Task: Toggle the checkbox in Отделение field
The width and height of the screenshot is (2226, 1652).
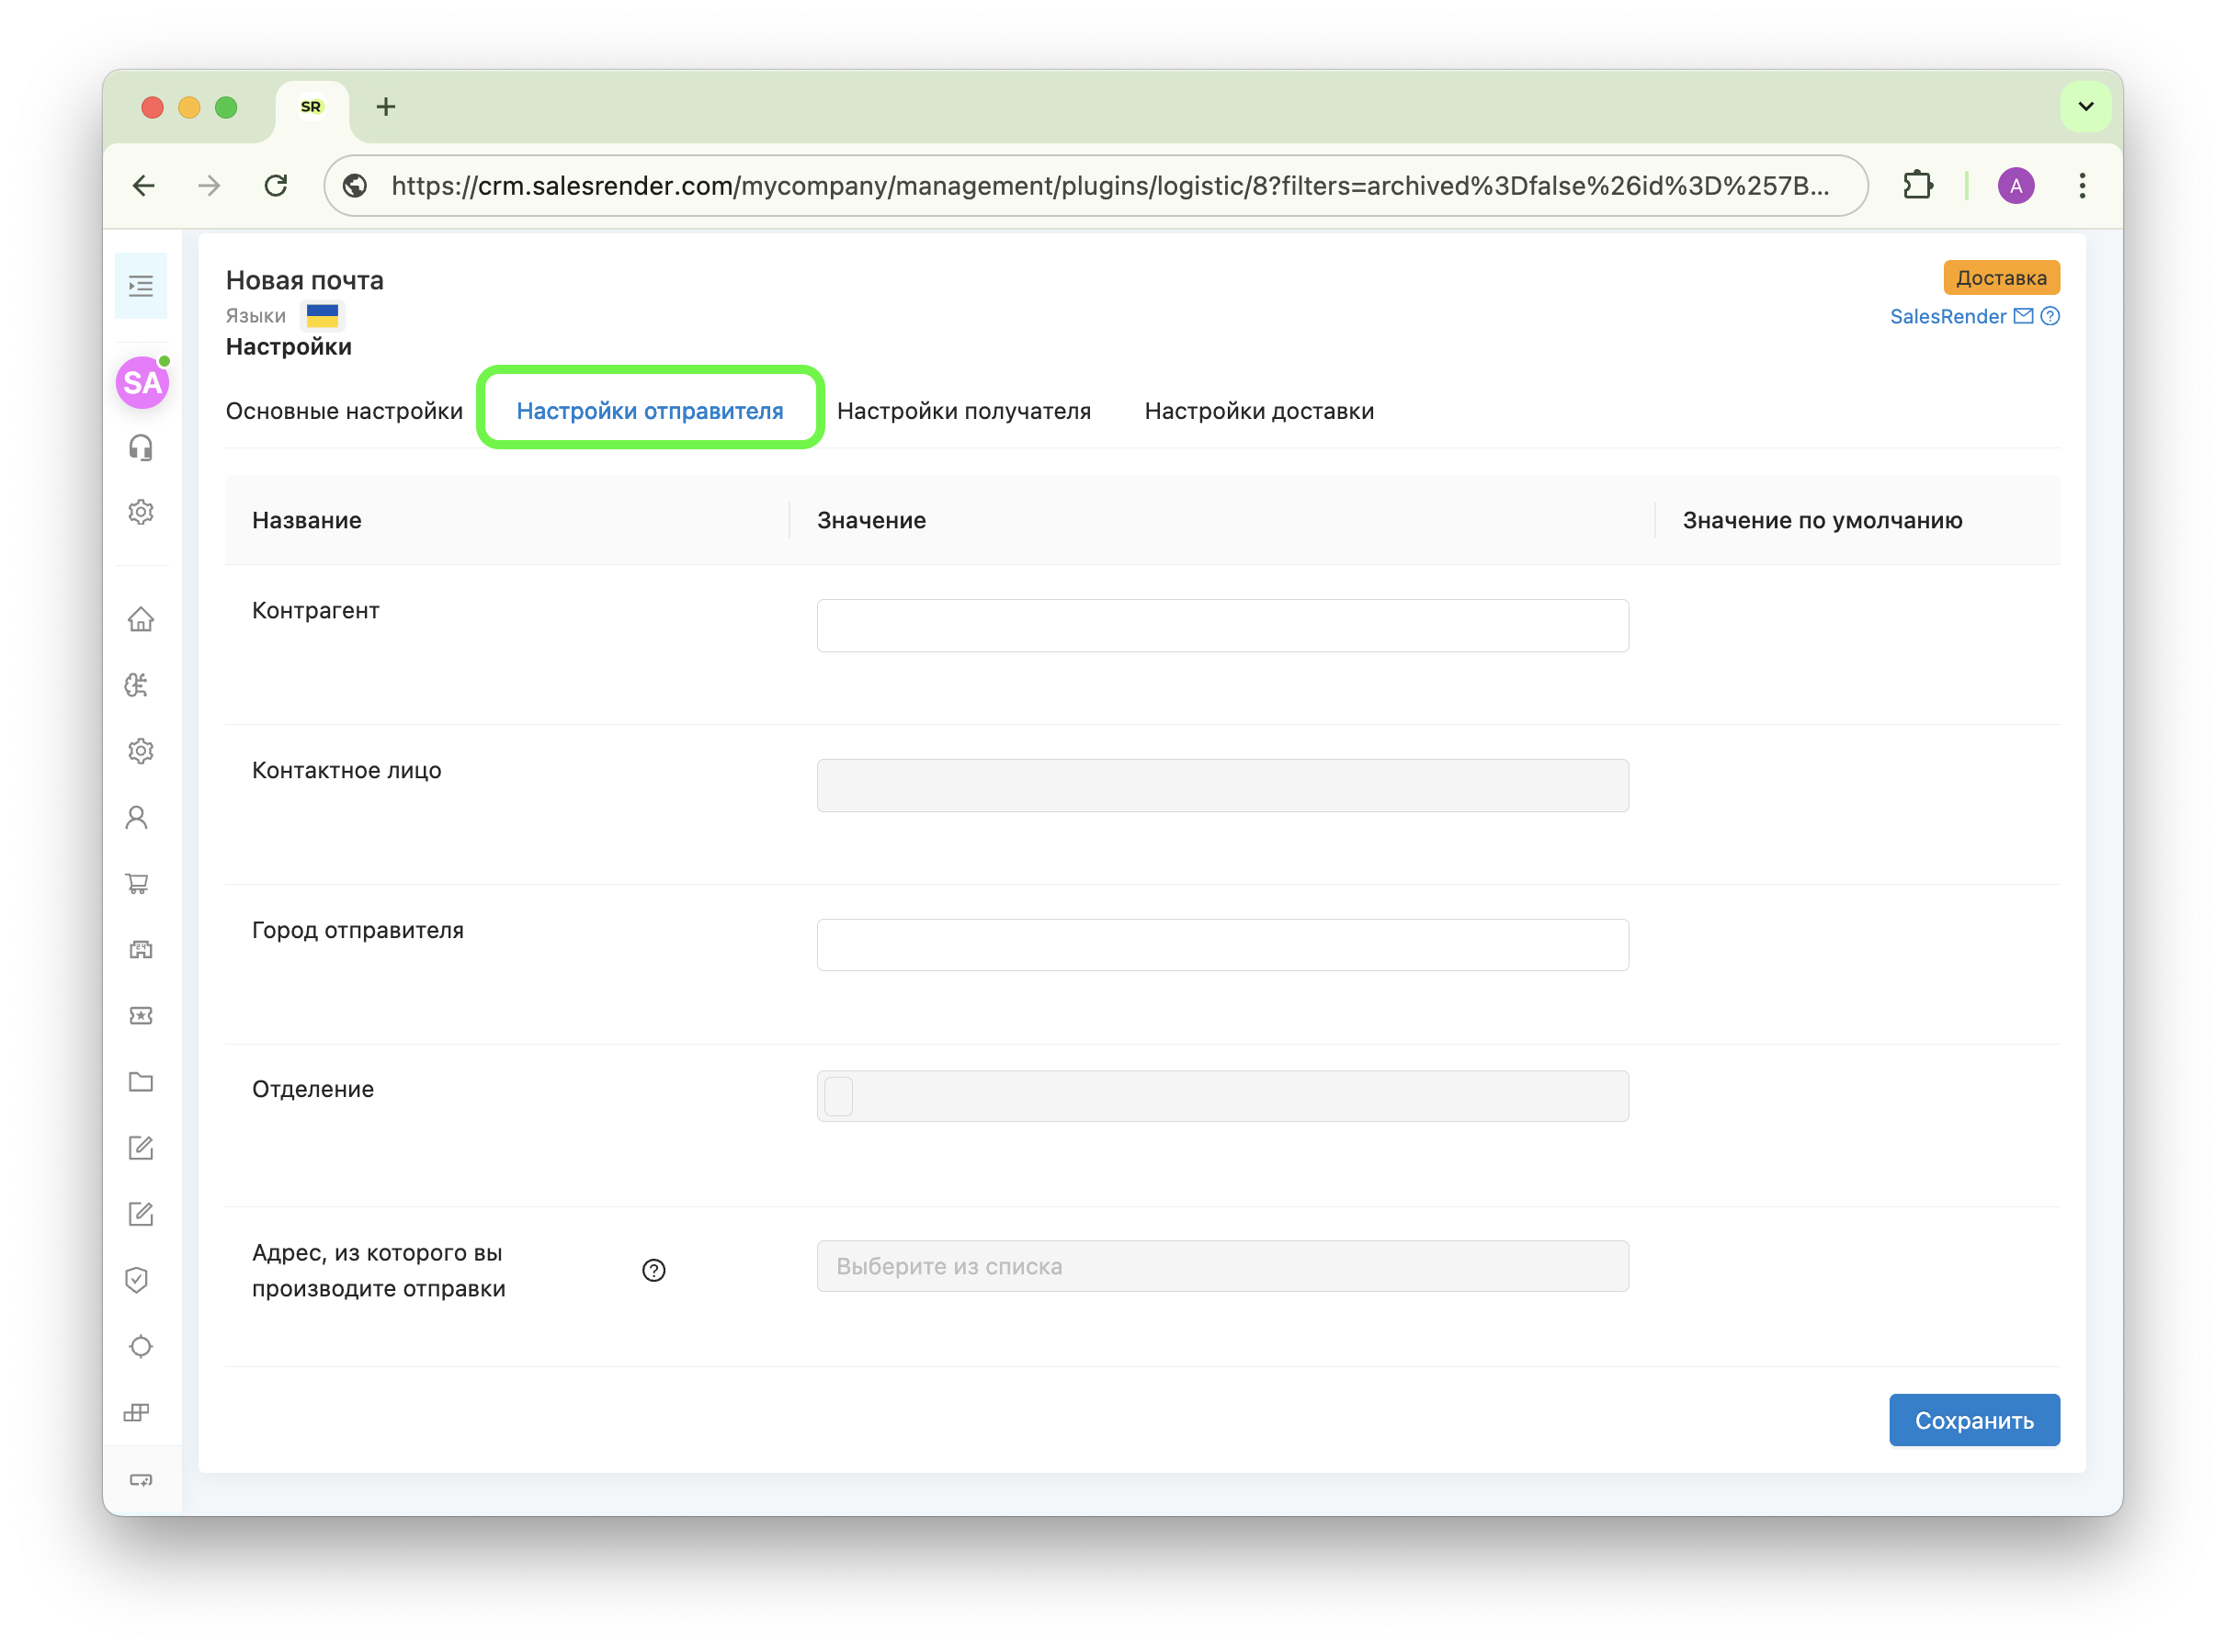Action: [839, 1096]
